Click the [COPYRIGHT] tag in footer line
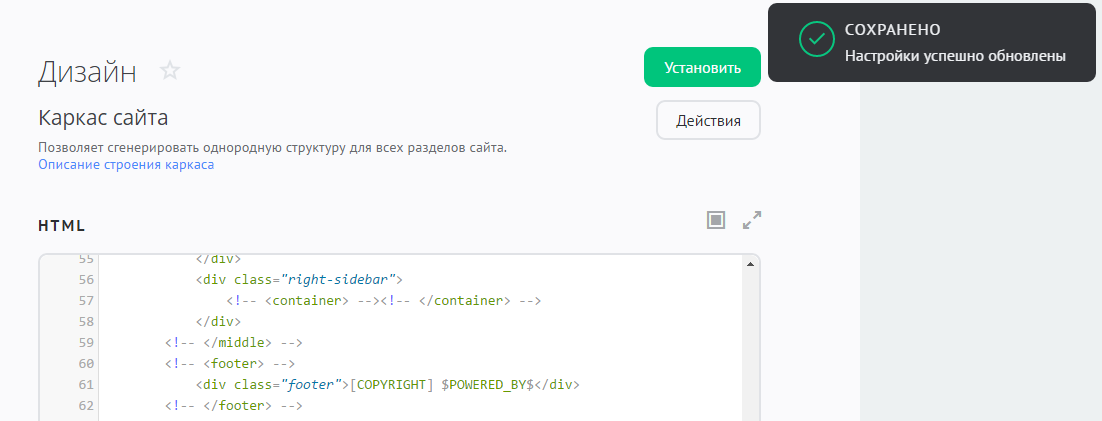The height and width of the screenshot is (421, 1102). click(x=391, y=384)
